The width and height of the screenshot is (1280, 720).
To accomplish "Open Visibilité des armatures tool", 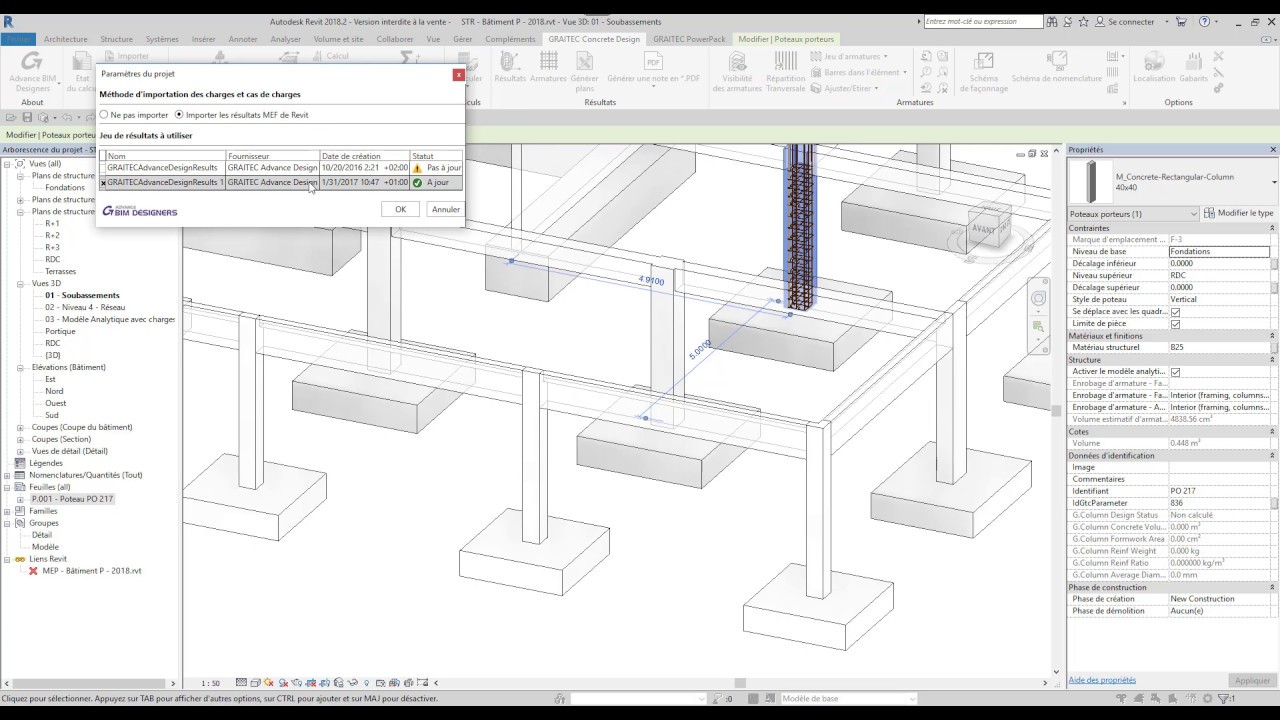I will [x=737, y=71].
